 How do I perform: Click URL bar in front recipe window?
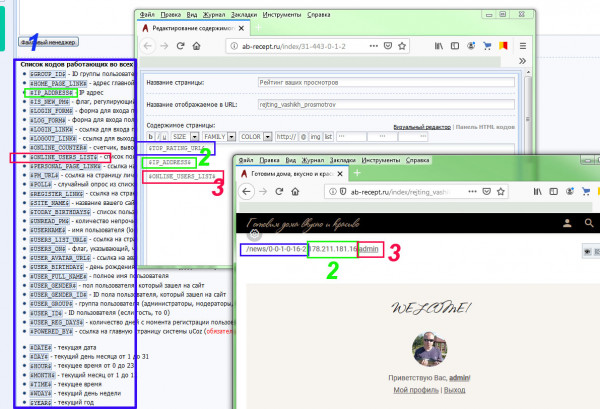point(416,191)
